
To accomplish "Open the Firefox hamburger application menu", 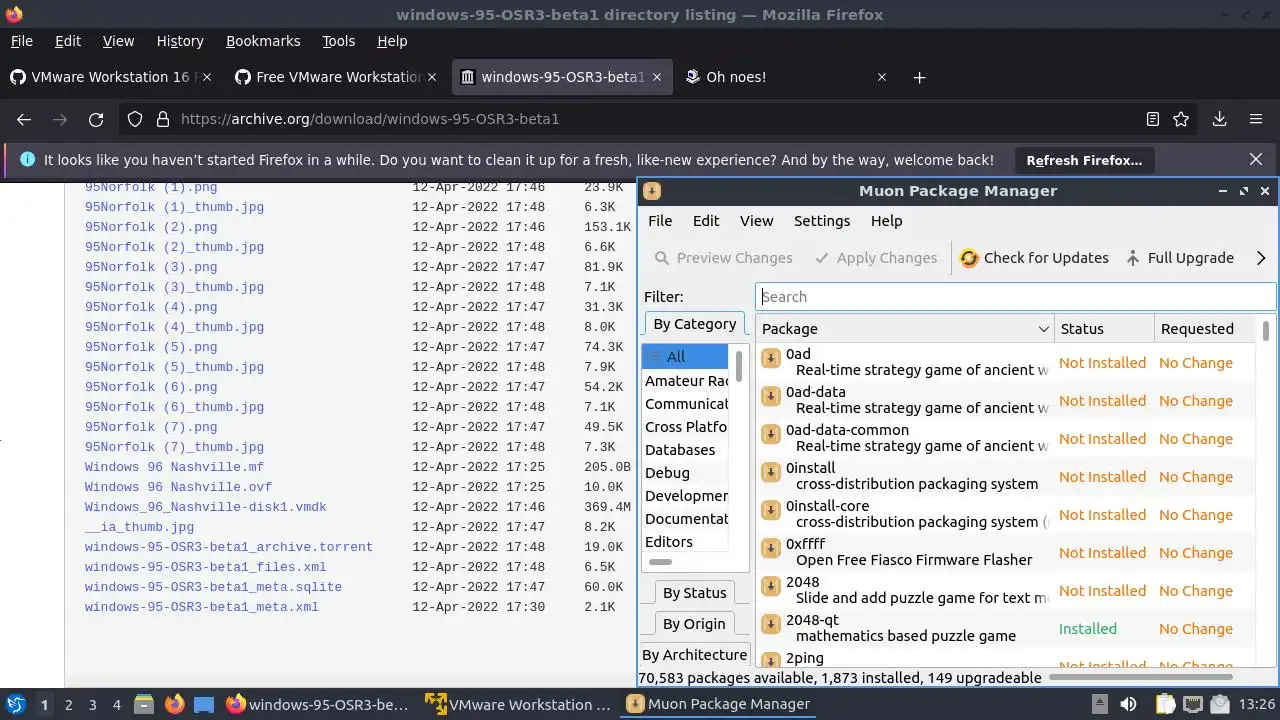I will 1256,119.
